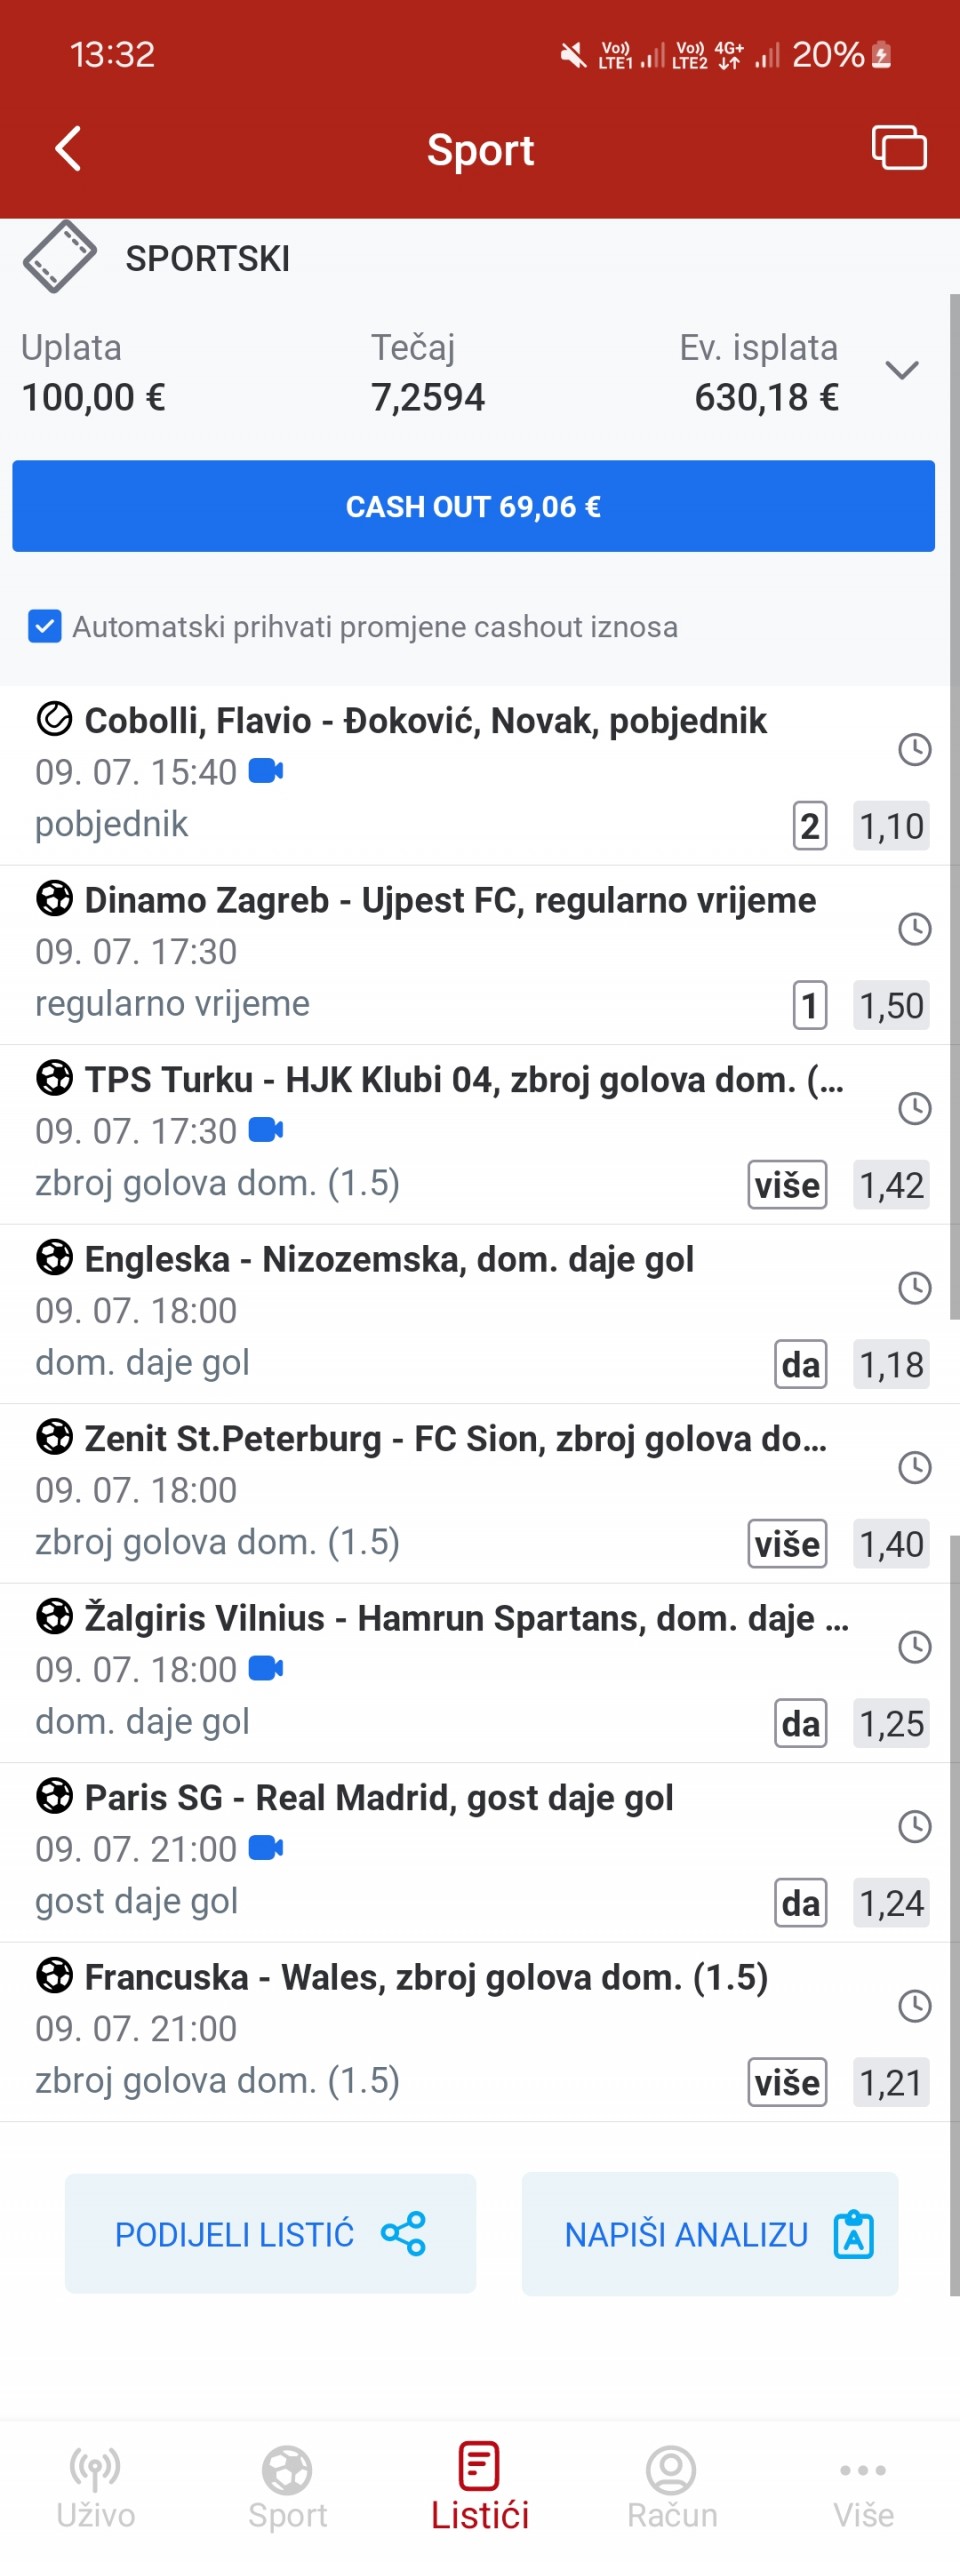Tap the clock icon for Dinamo Zagreb match
960x2562 pixels.
(x=914, y=929)
